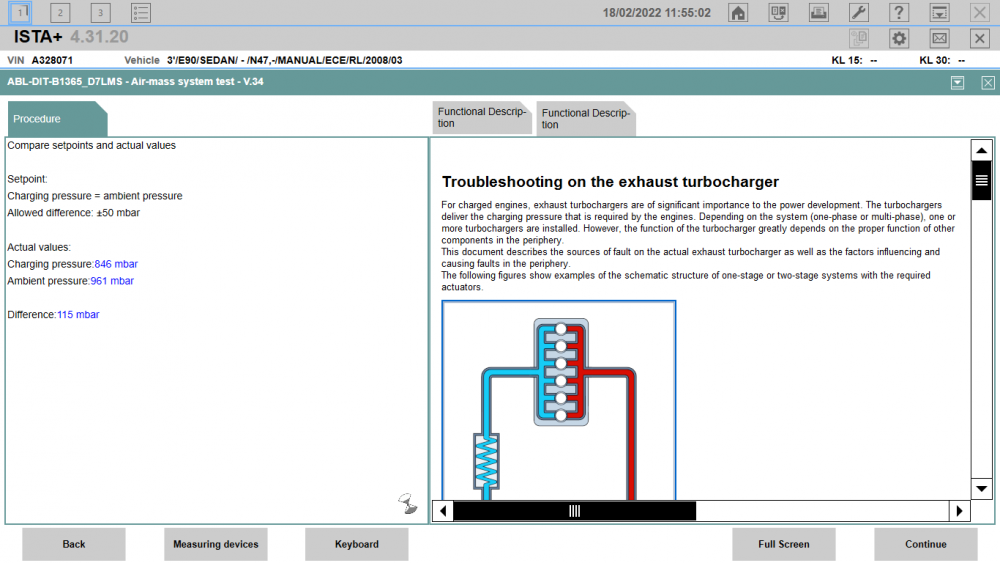The height and width of the screenshot is (563, 1000).
Task: Click the Compare setpoints and actual values line
Action: click(x=91, y=145)
